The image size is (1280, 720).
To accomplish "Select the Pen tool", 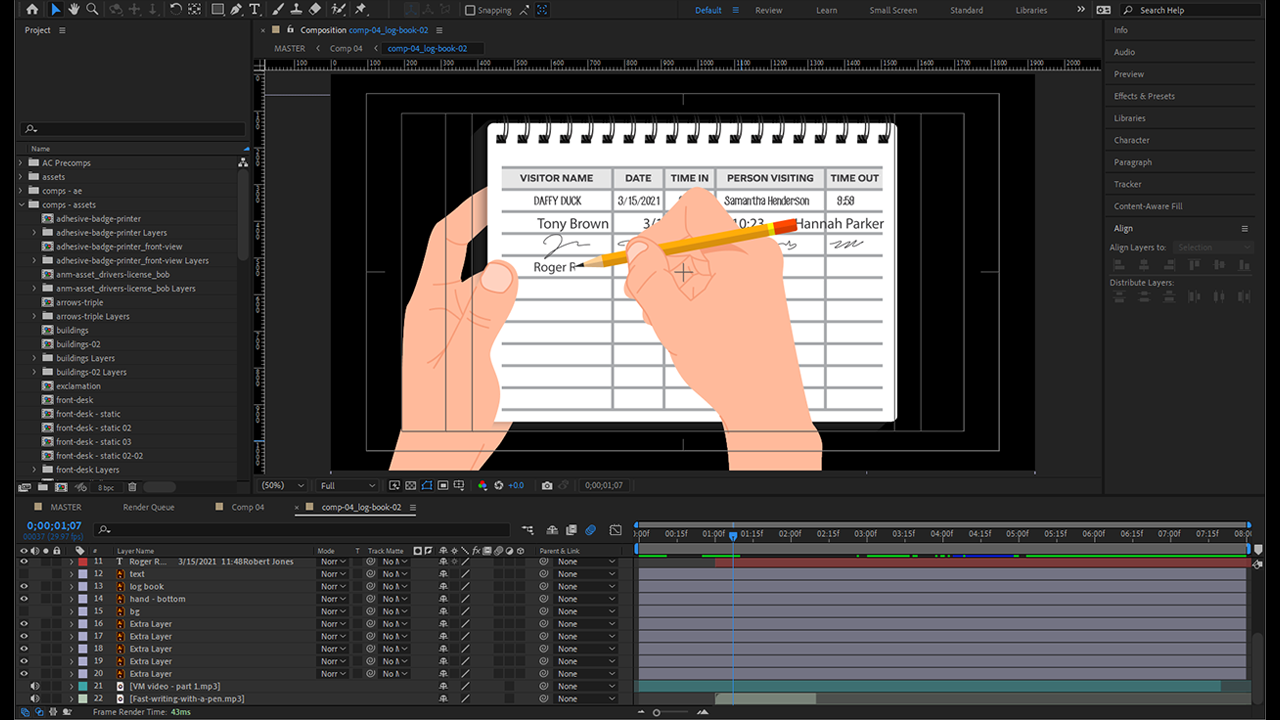I will click(236, 10).
